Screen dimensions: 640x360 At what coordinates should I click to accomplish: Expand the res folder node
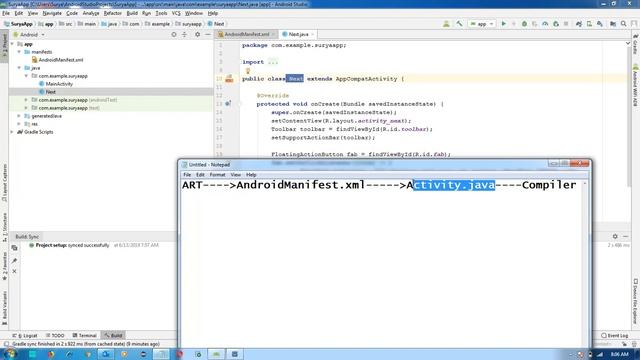pyautogui.click(x=19, y=124)
